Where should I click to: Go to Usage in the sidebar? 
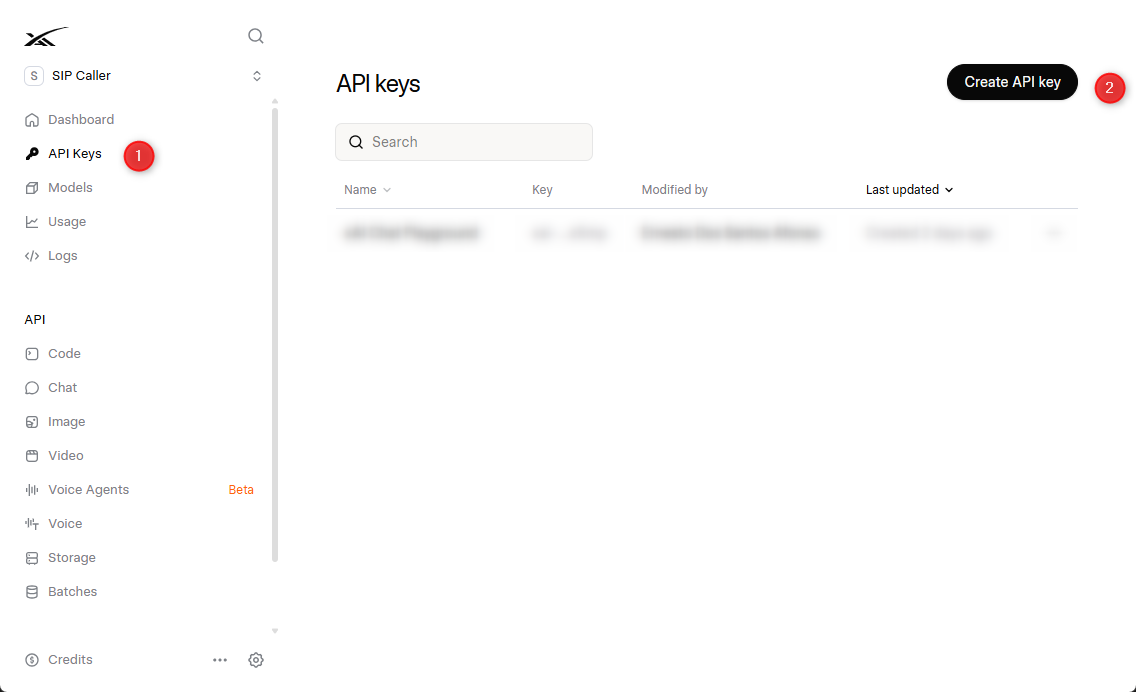(x=67, y=222)
